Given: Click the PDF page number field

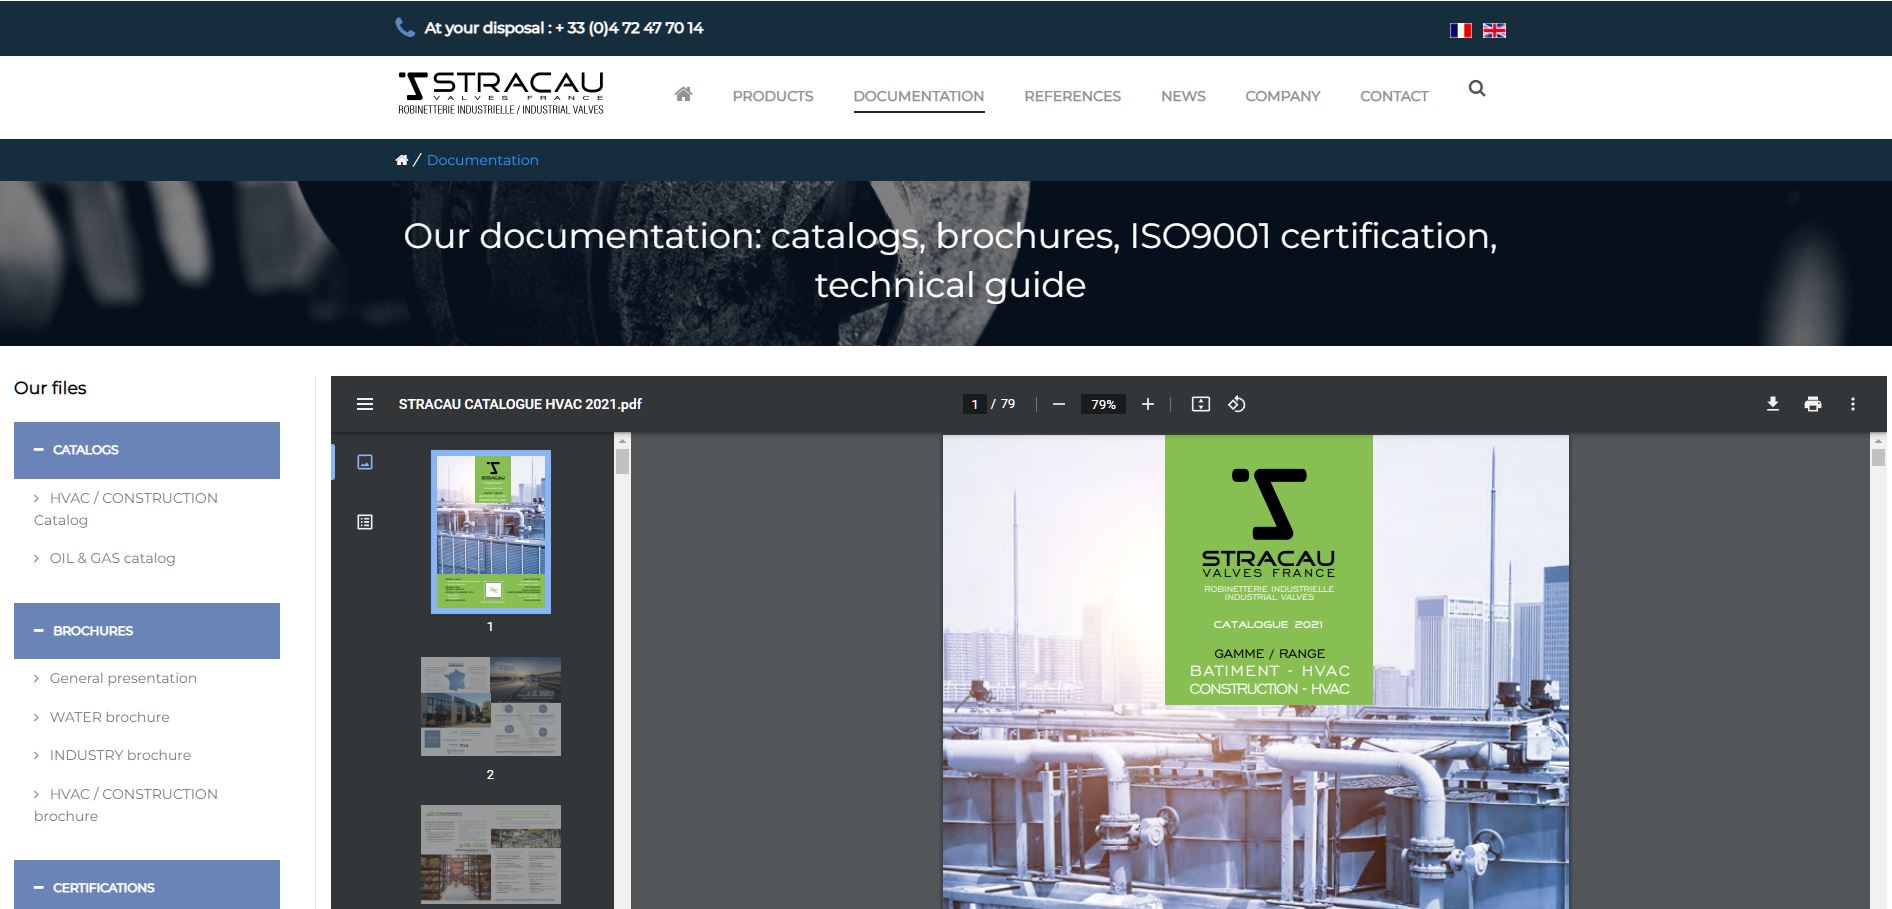Looking at the screenshot, I should pos(974,404).
